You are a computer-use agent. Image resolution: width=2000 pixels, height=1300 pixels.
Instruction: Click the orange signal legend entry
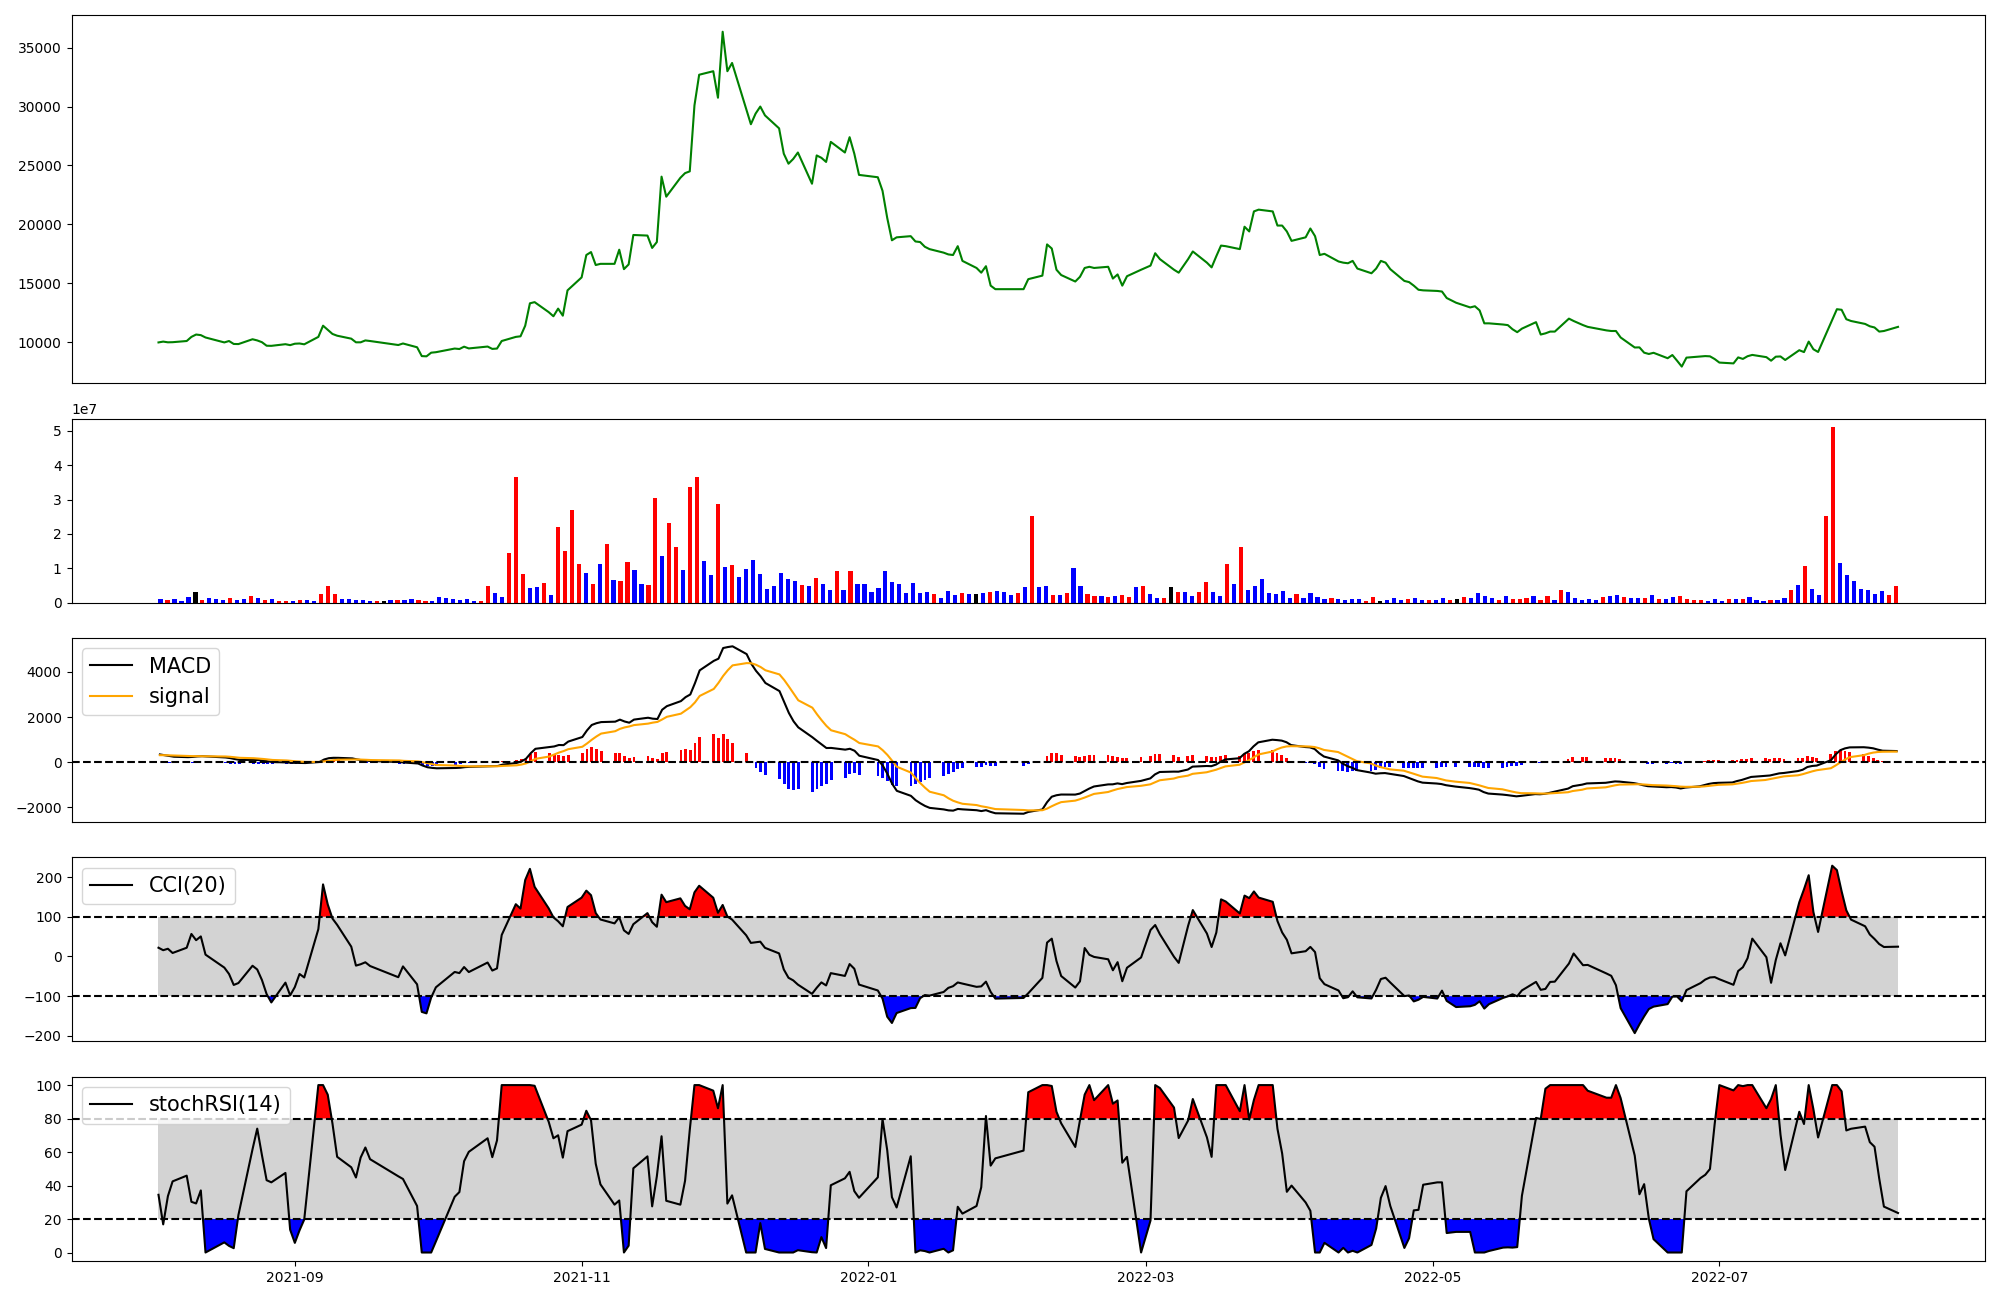[178, 696]
